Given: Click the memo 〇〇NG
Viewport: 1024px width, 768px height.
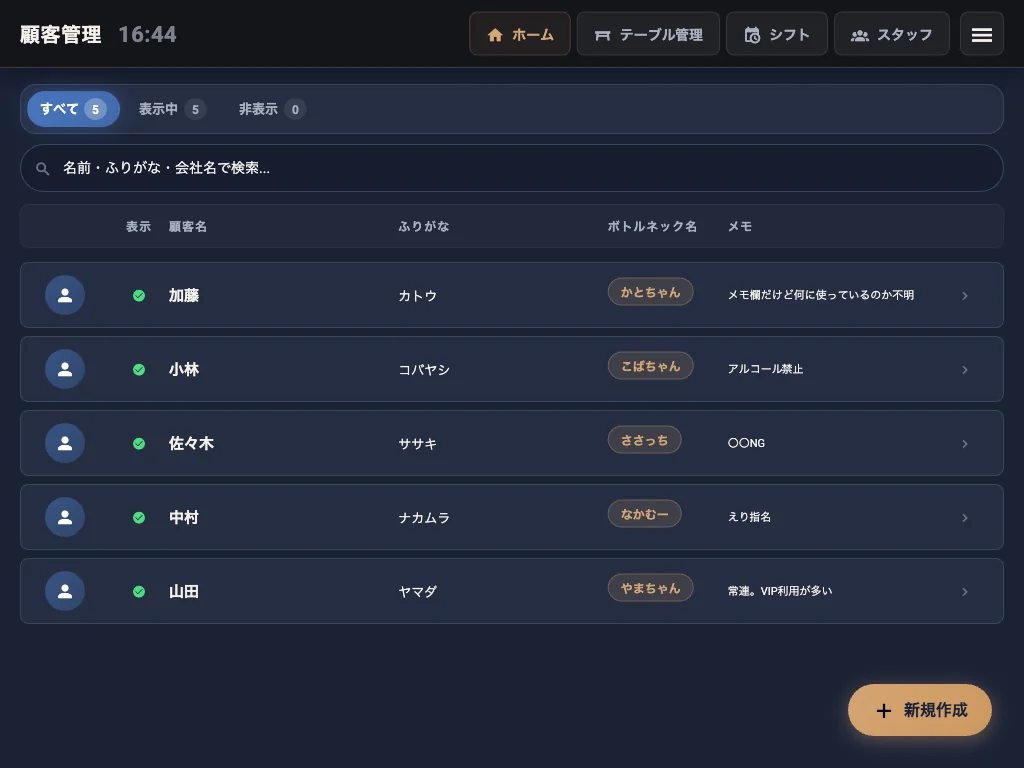Looking at the screenshot, I should (x=746, y=443).
